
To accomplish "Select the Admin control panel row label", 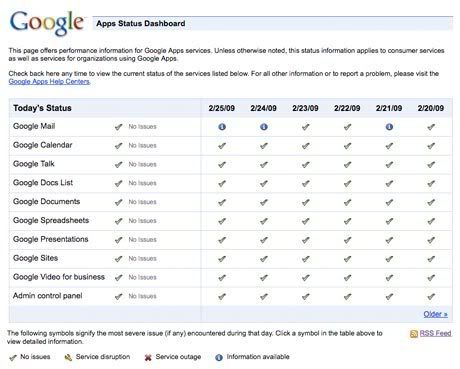I will point(48,296).
